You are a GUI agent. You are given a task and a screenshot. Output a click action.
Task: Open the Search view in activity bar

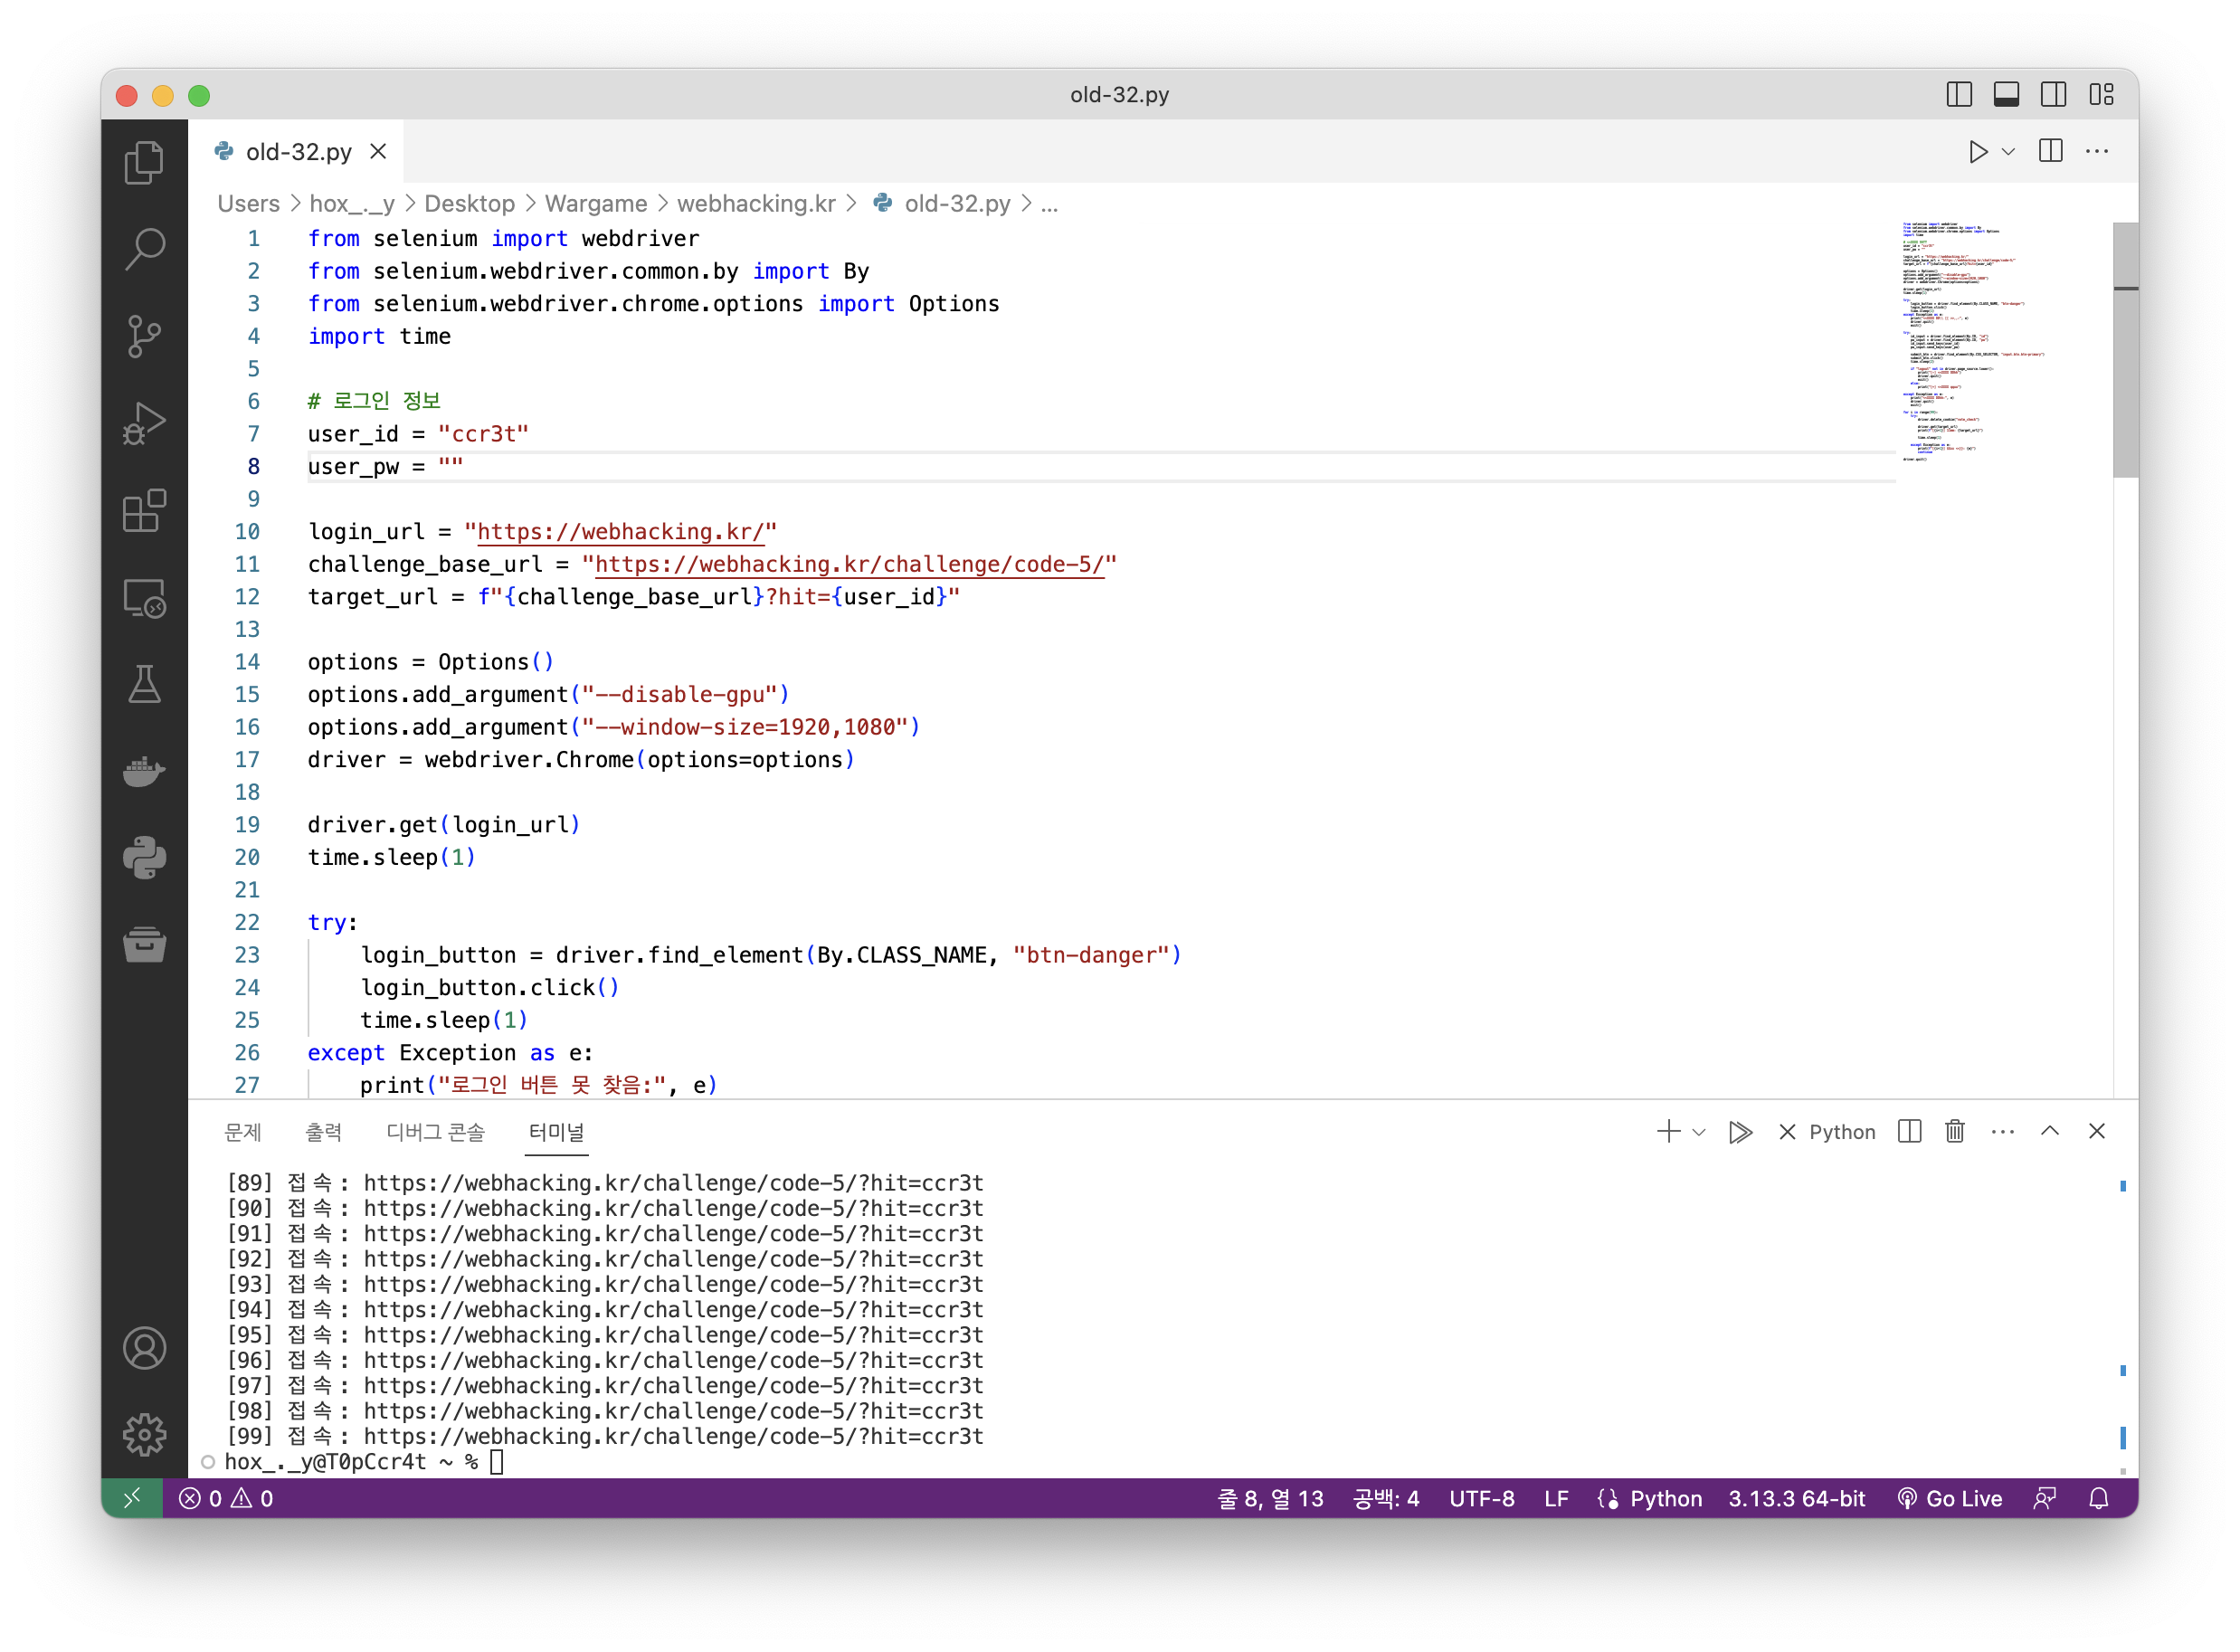tap(144, 249)
